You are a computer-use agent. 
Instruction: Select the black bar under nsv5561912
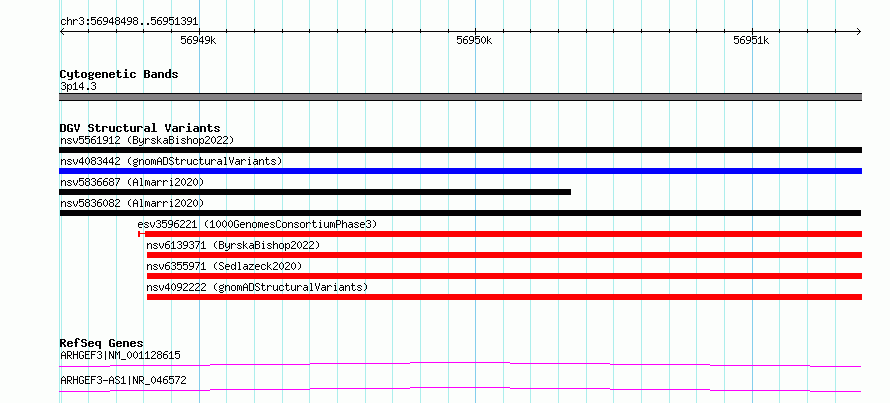click(460, 150)
